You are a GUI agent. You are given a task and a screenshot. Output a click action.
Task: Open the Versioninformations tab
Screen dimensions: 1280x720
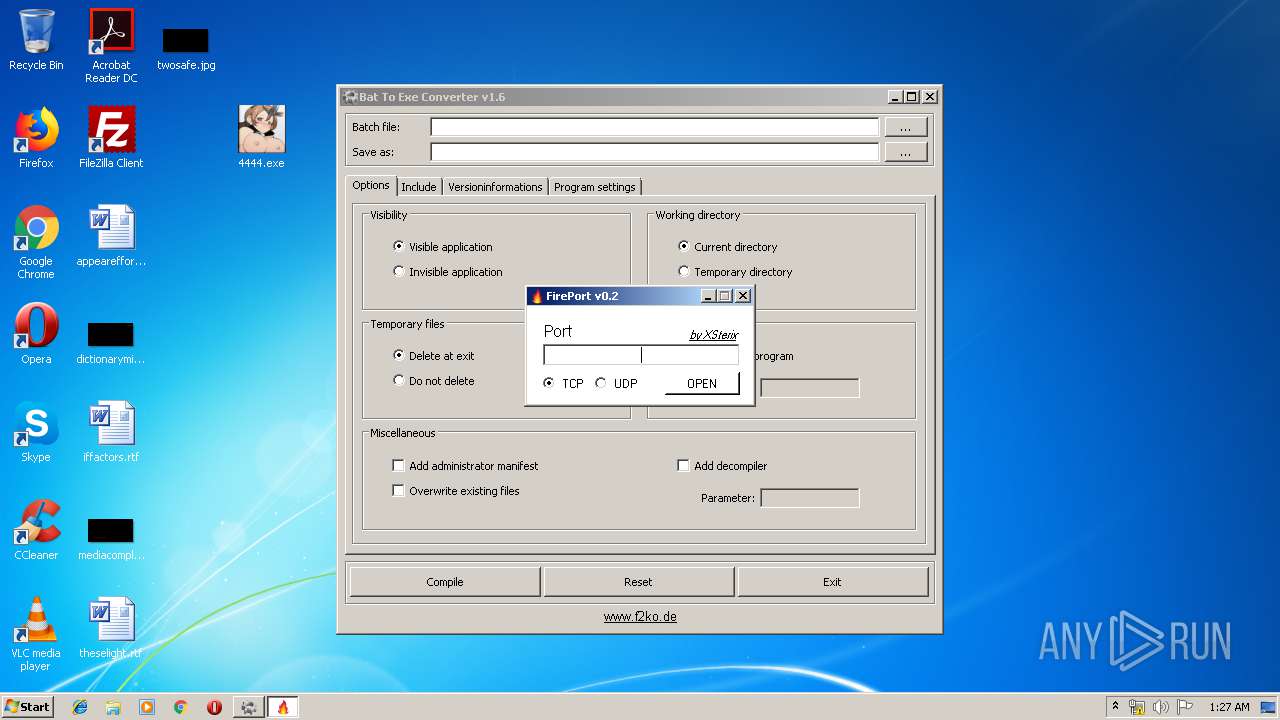[495, 187]
